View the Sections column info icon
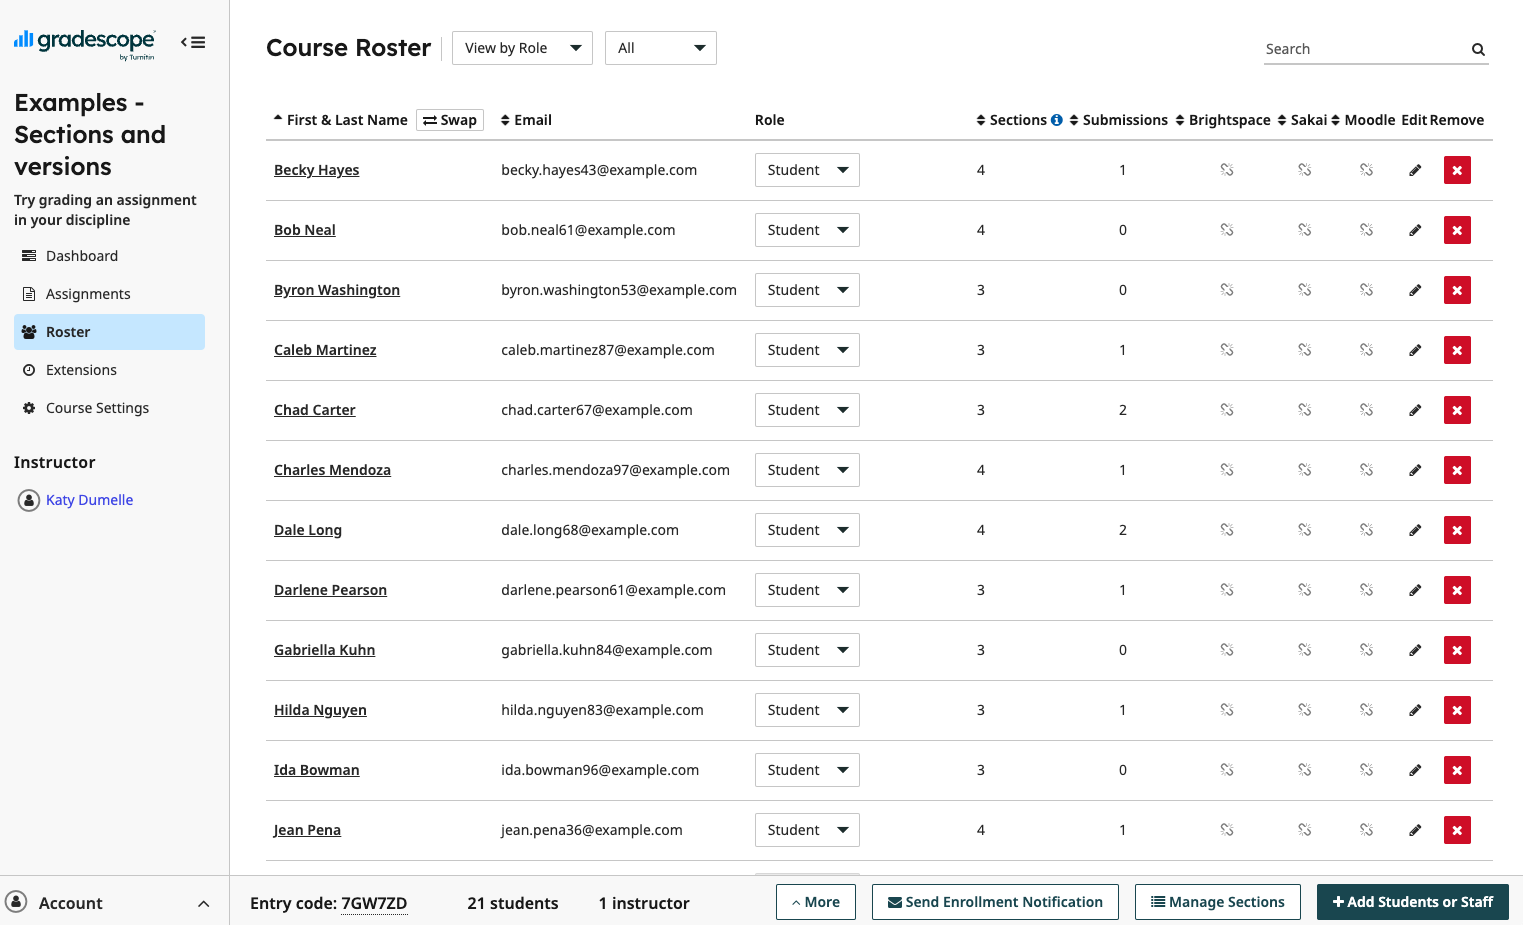 1056,119
